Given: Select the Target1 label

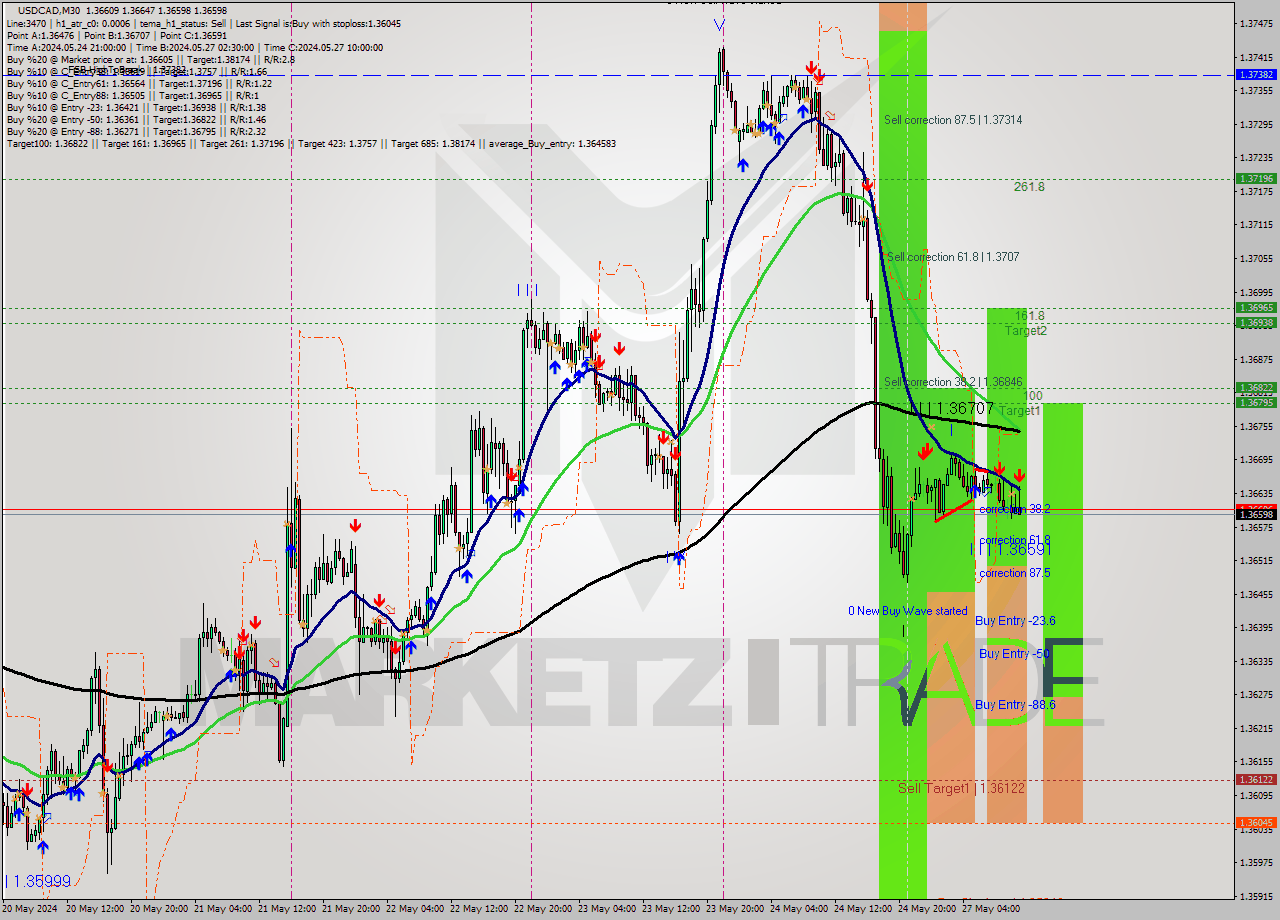Looking at the screenshot, I should 1020,411.
